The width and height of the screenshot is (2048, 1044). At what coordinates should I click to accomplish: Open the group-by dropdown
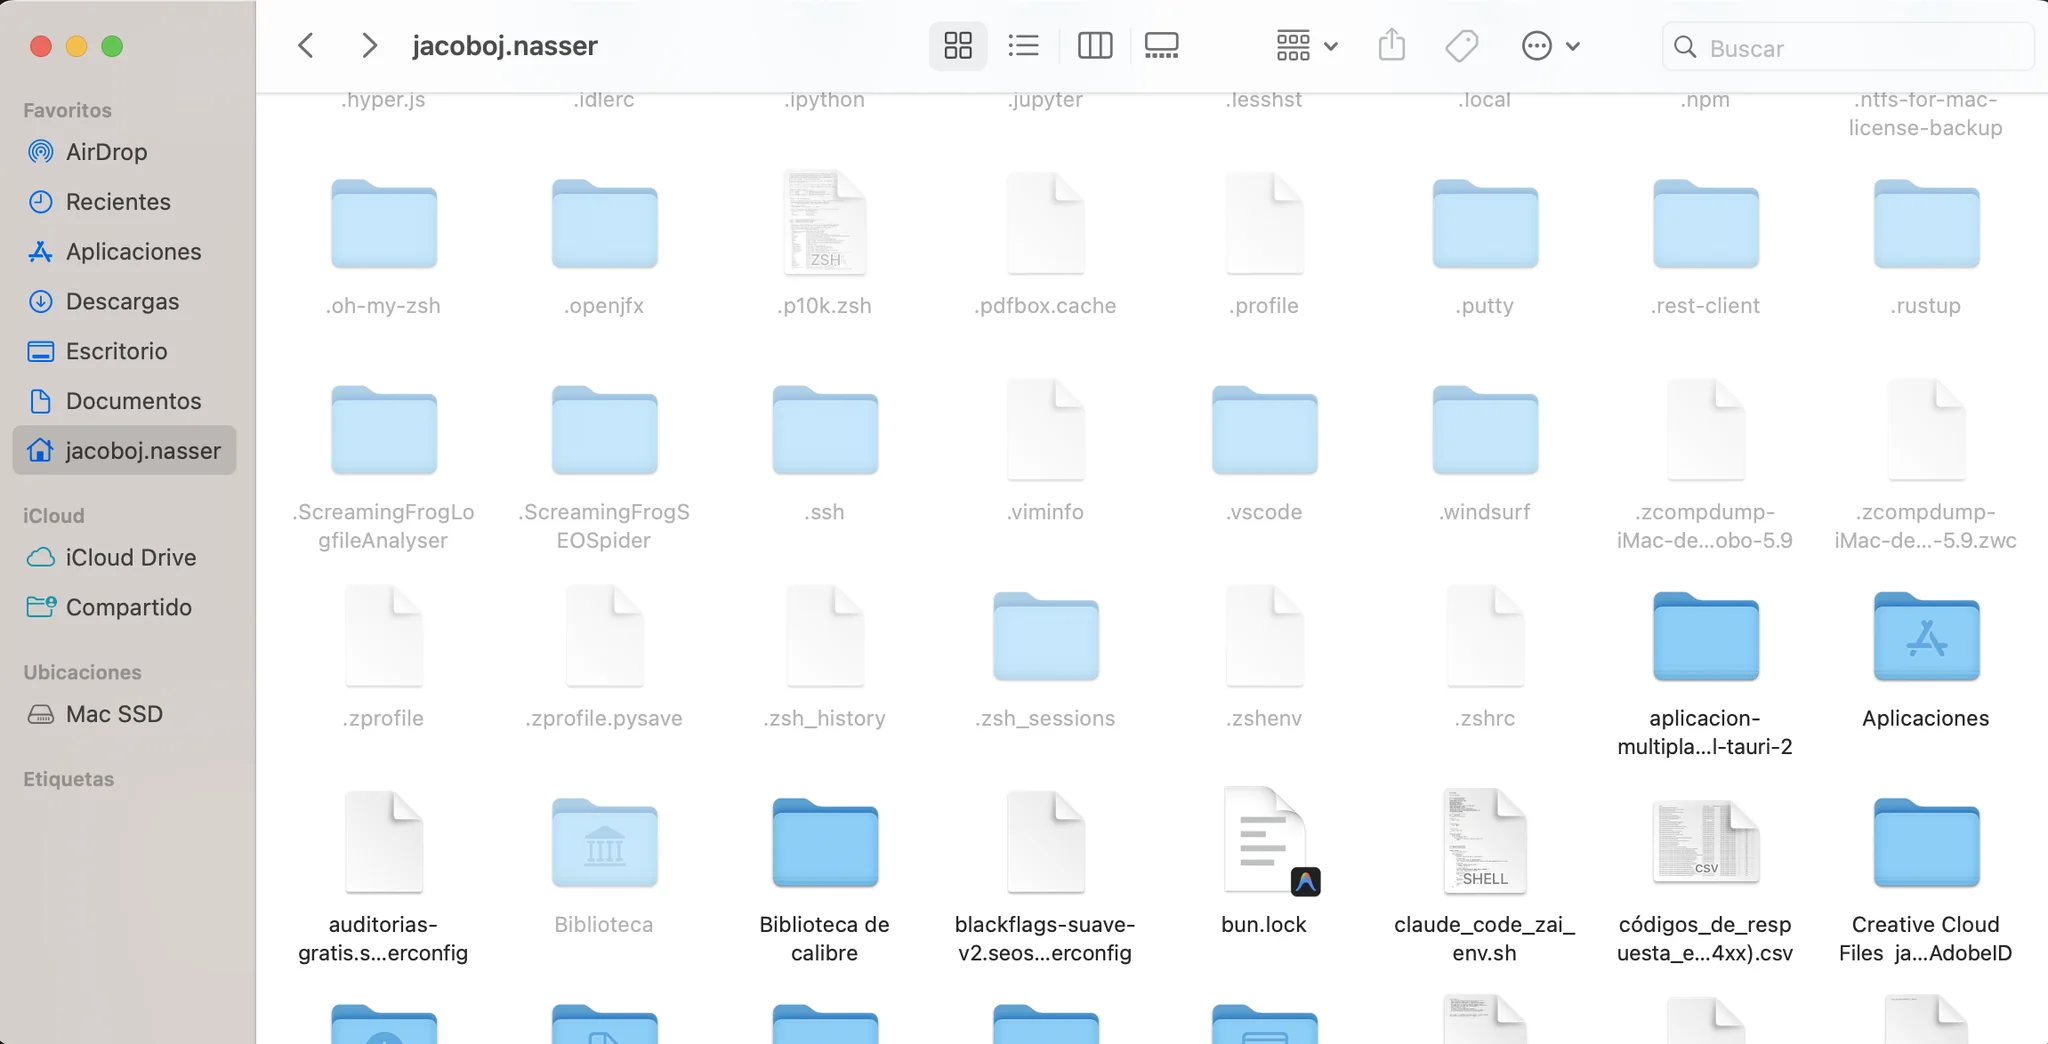[x=1307, y=46]
